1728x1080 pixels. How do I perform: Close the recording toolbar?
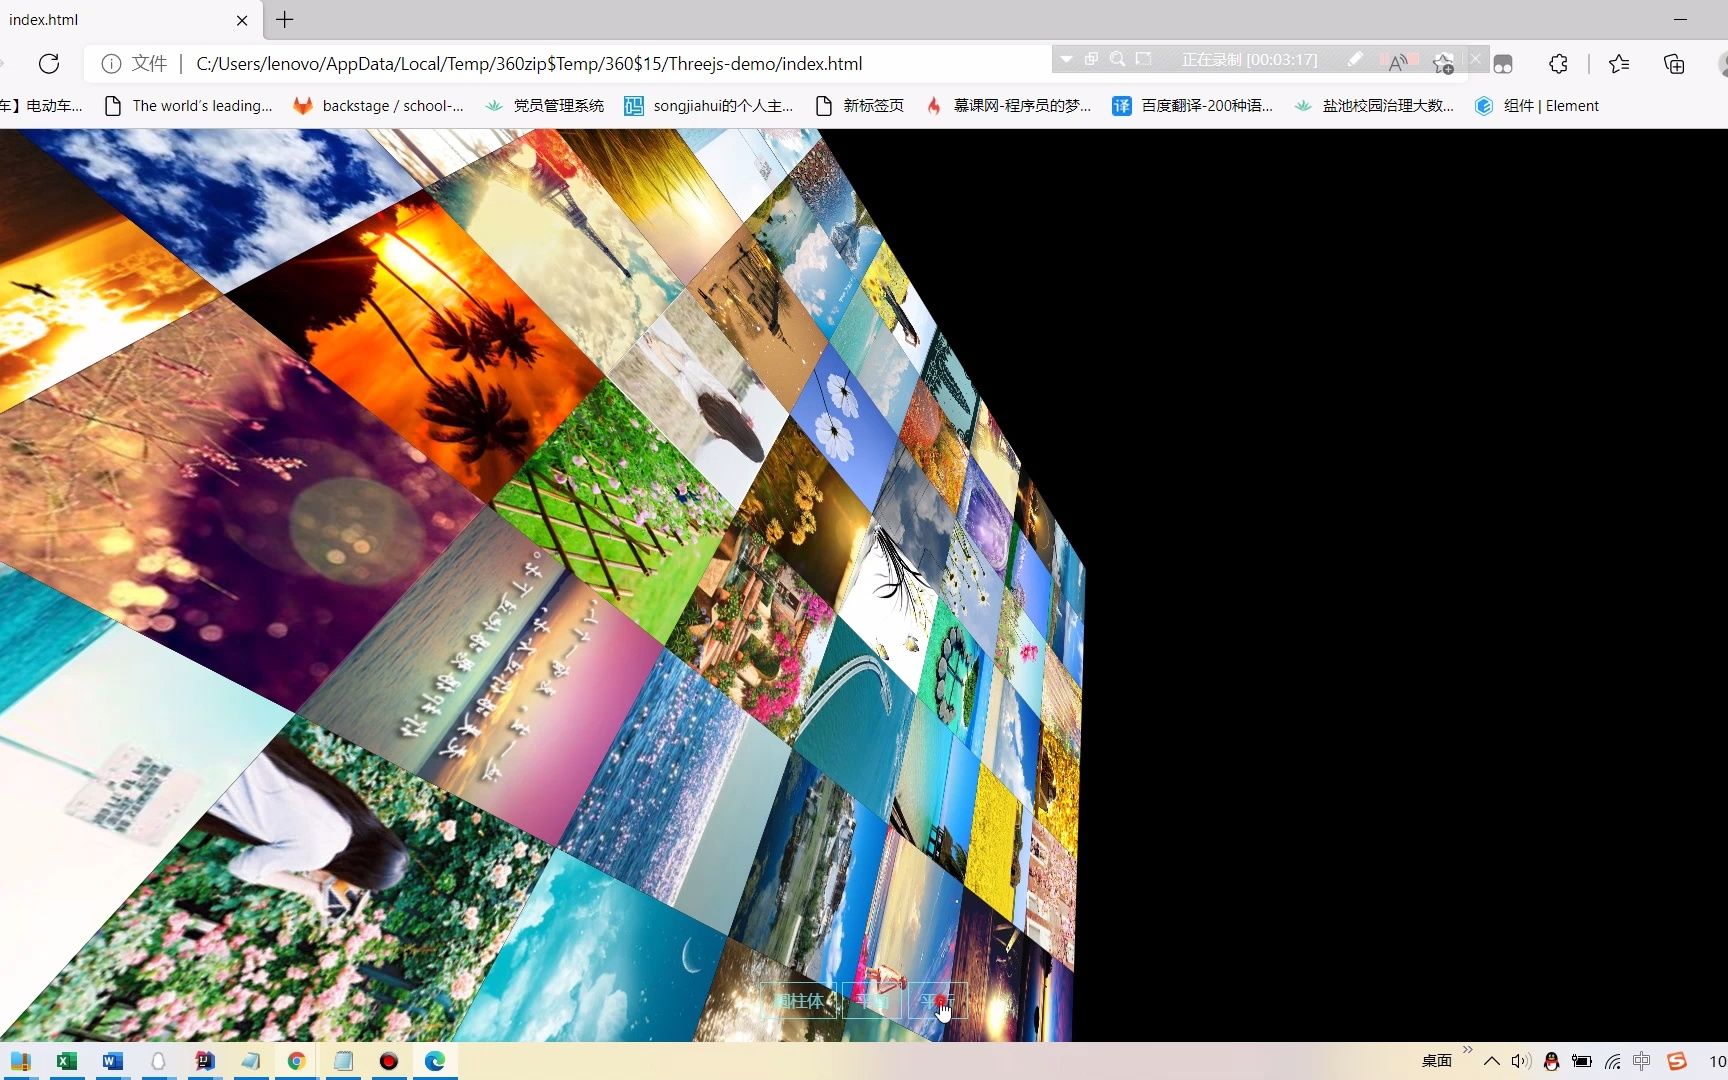[x=1475, y=59]
